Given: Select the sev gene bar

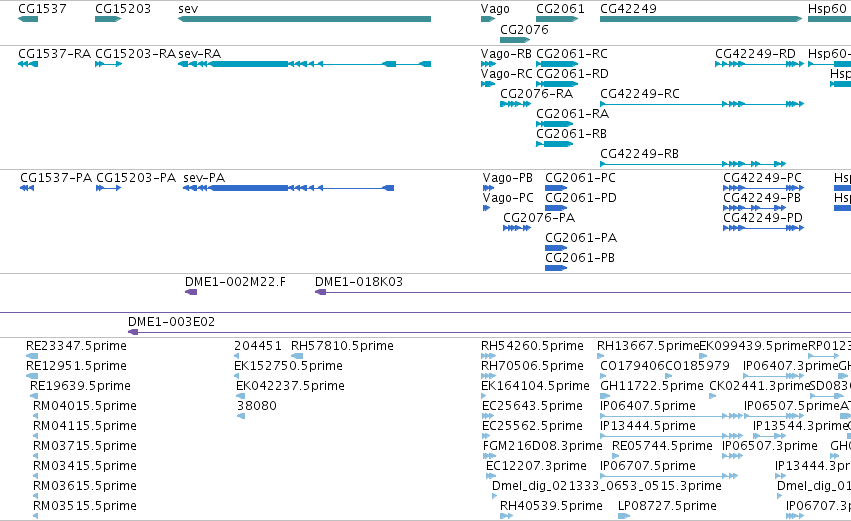Looking at the screenshot, I should [304, 19].
